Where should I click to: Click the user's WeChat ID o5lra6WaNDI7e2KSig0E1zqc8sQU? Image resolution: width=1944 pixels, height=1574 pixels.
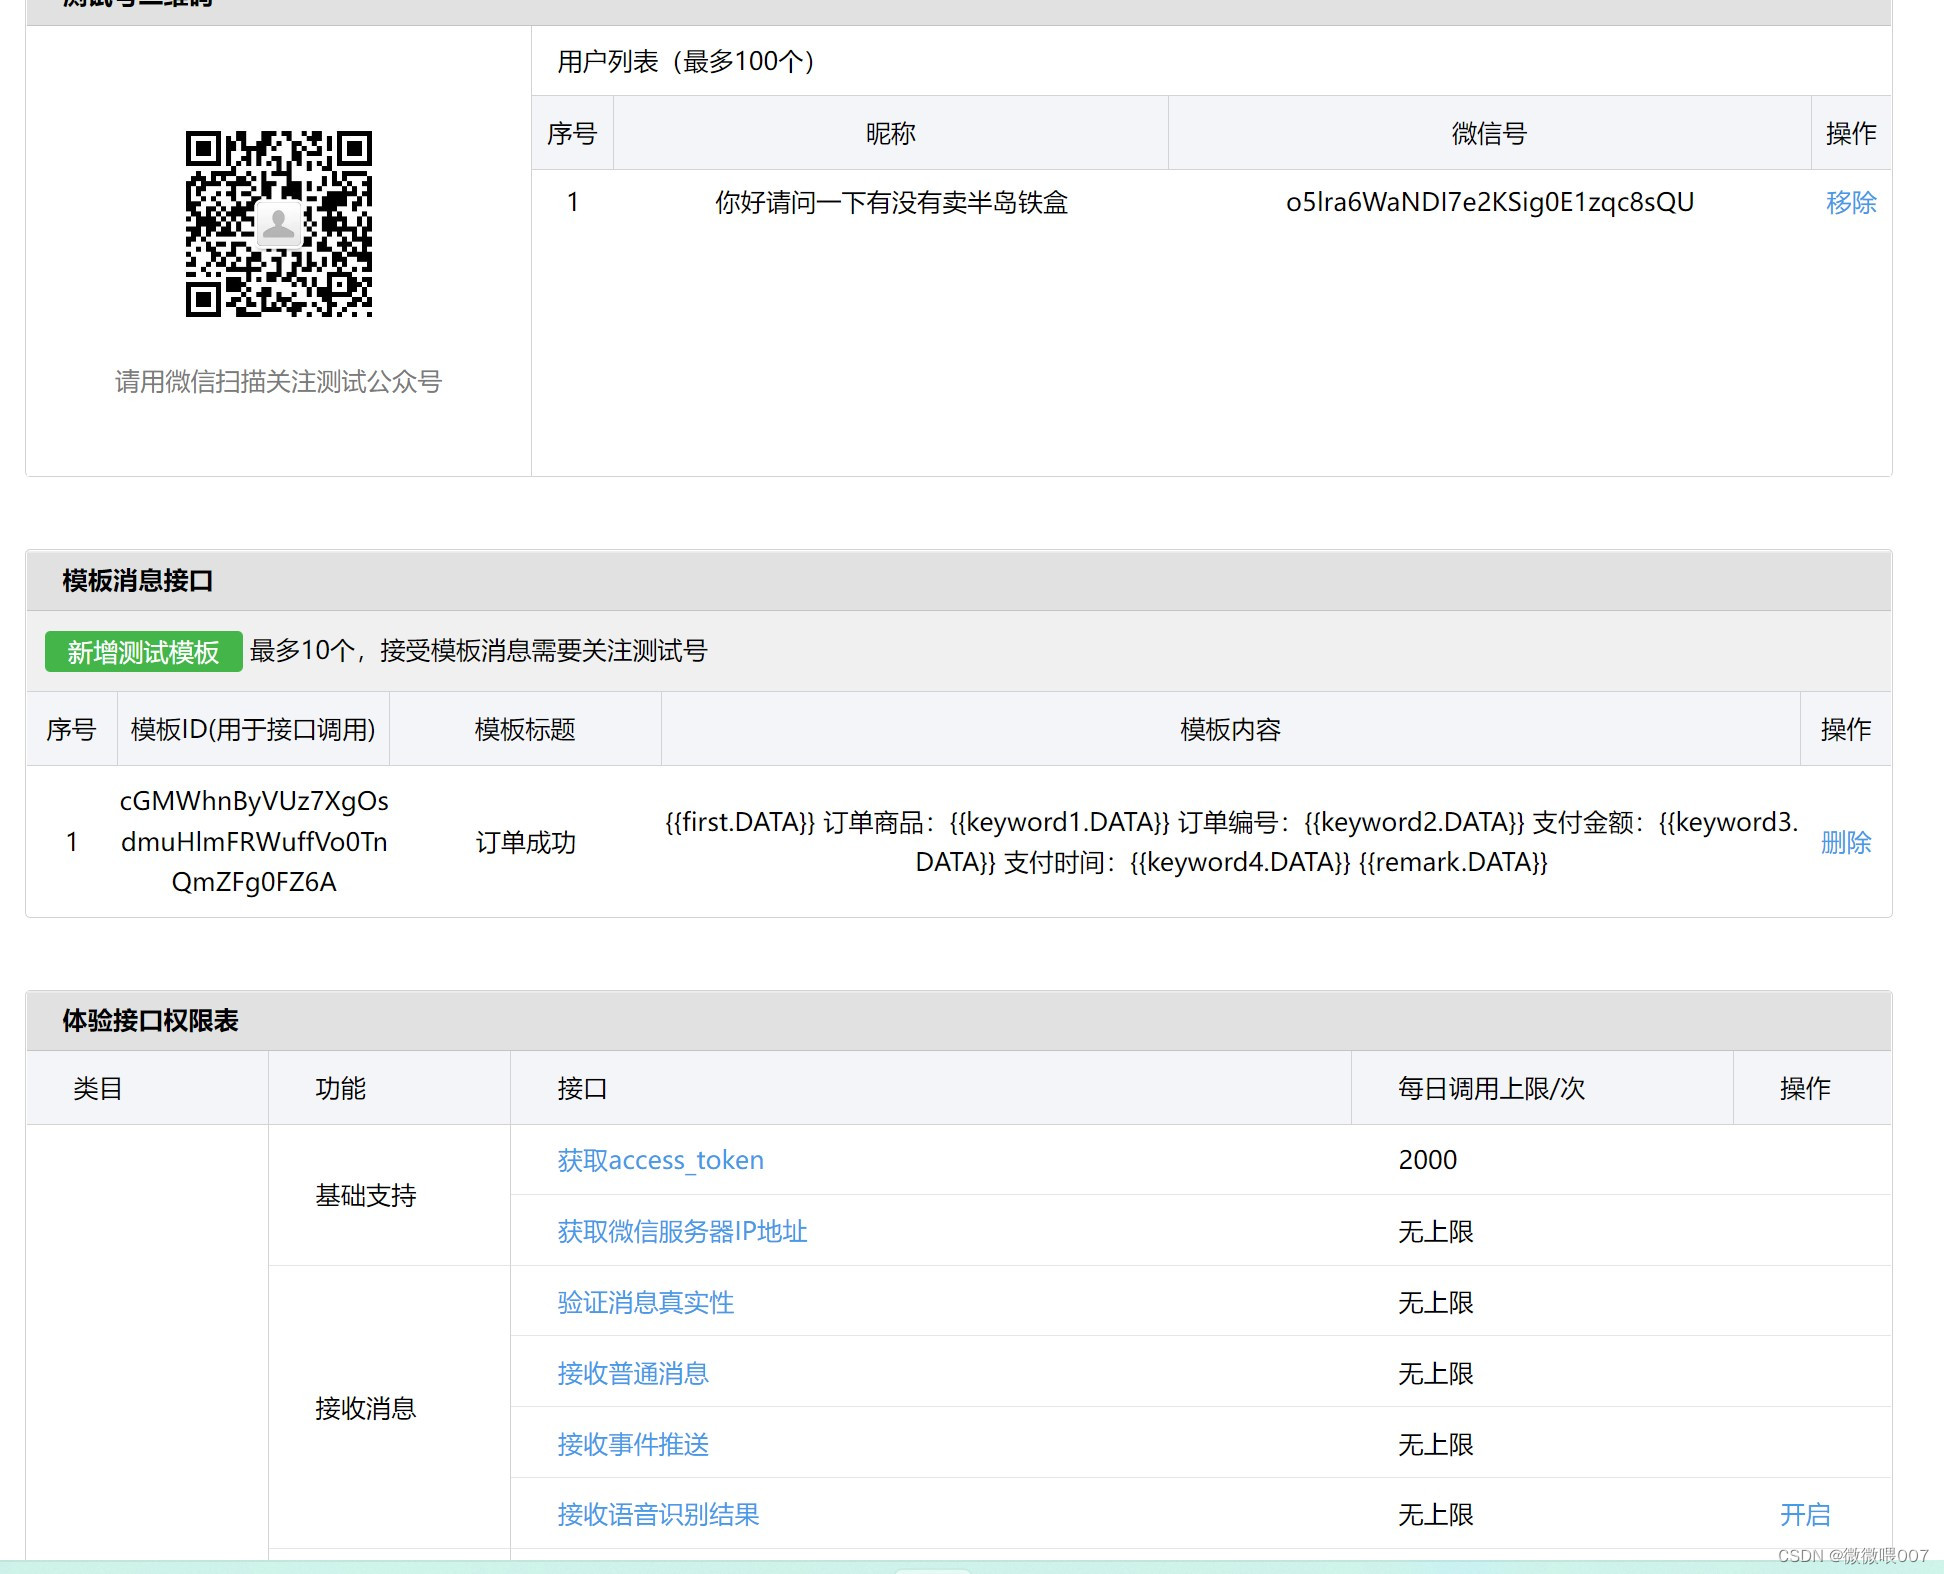[1489, 203]
